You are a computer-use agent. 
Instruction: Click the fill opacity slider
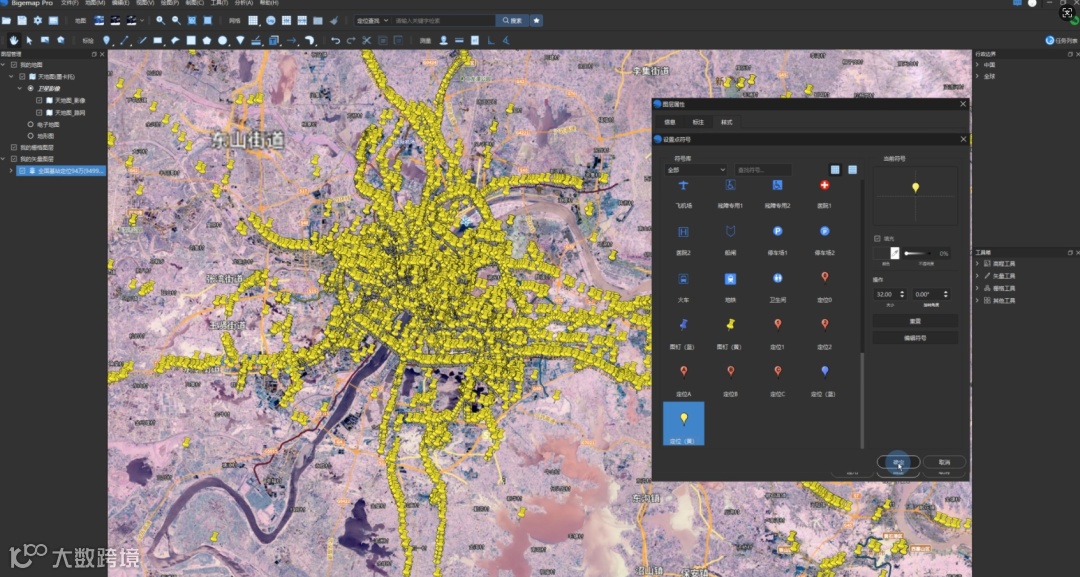919,253
